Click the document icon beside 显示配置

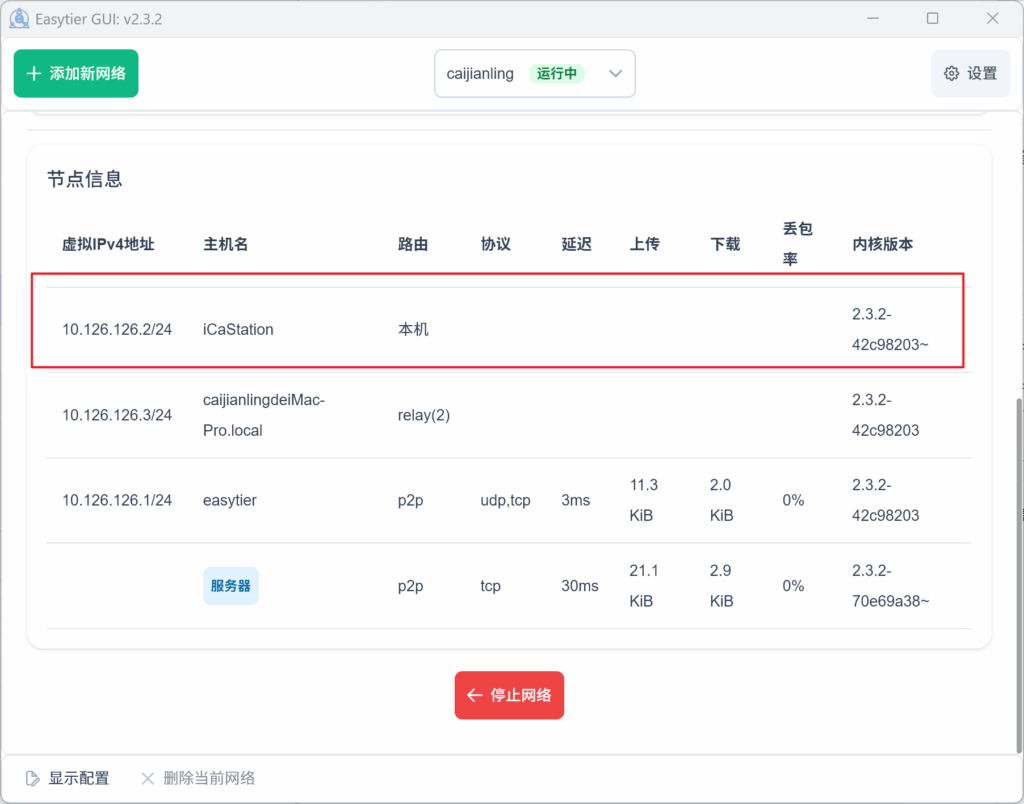pyautogui.click(x=32, y=778)
